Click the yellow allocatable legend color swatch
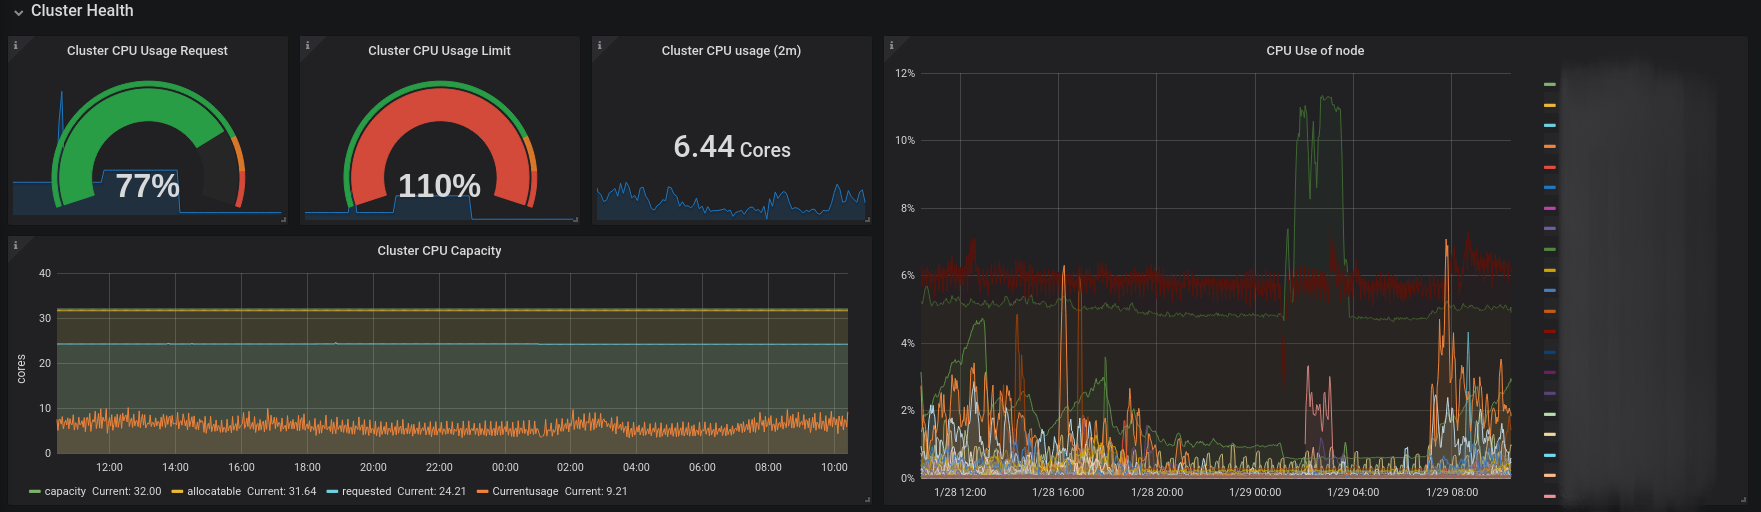 coord(177,492)
